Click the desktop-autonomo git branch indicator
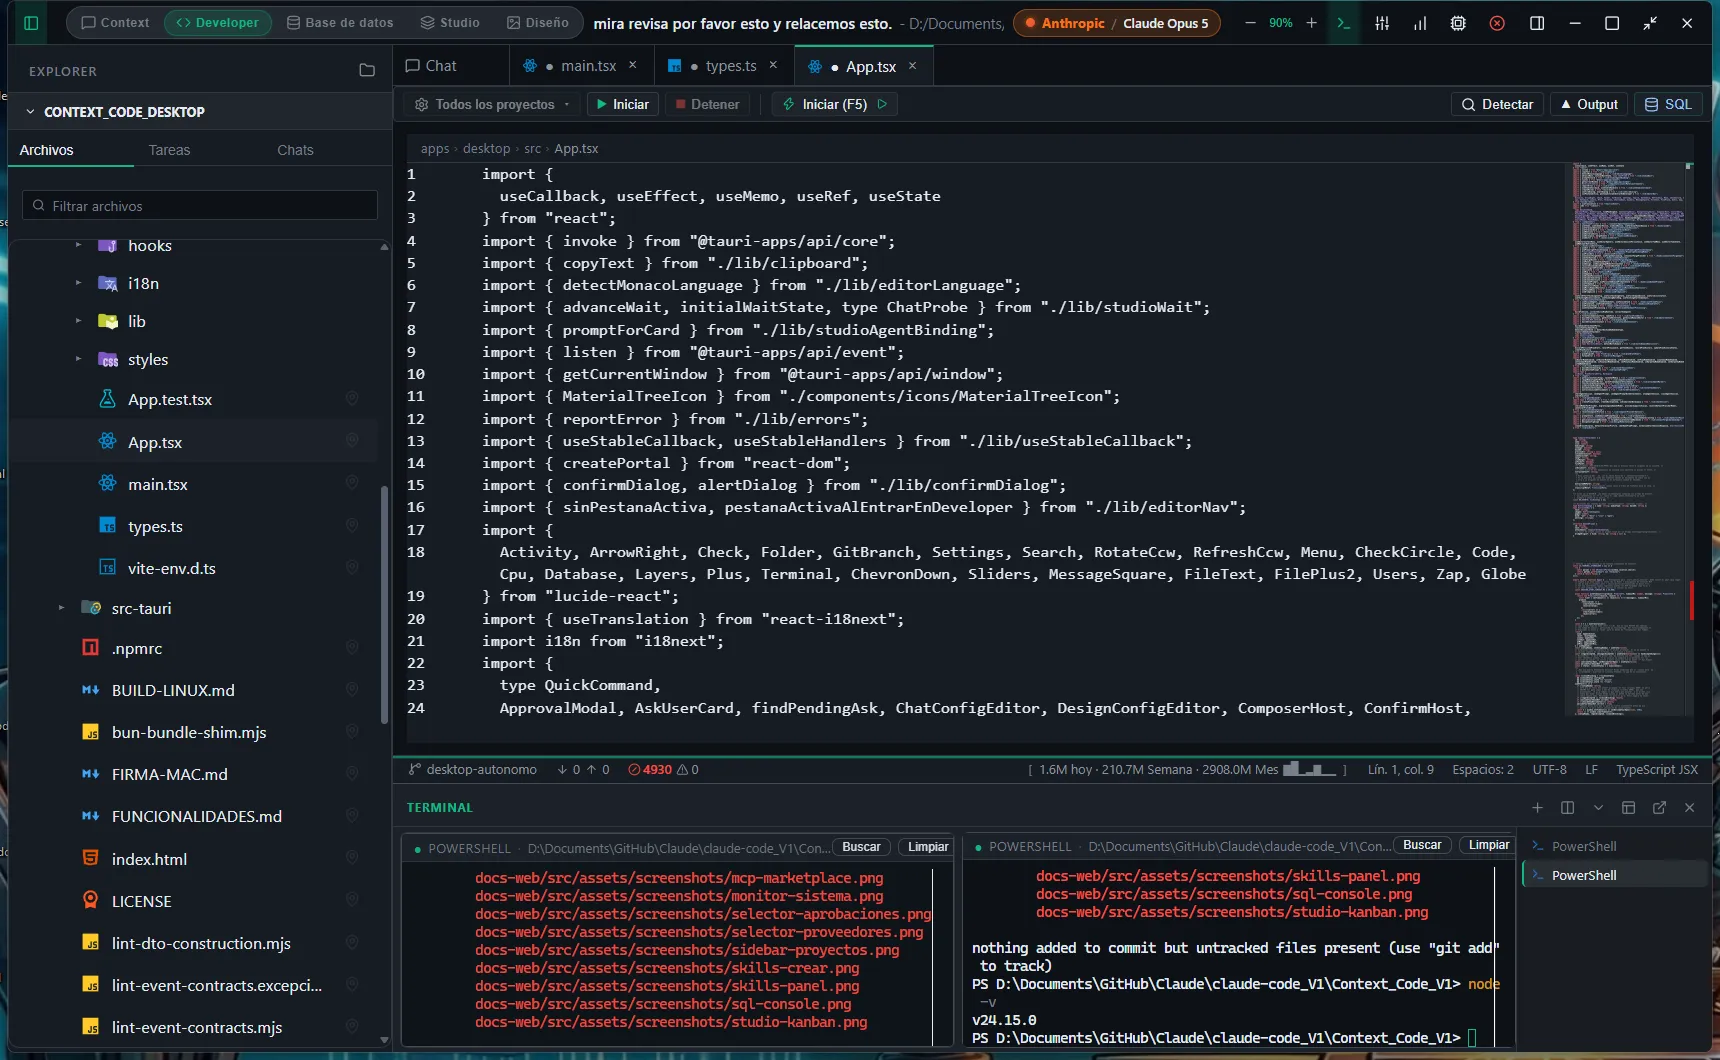 pyautogui.click(x=473, y=769)
